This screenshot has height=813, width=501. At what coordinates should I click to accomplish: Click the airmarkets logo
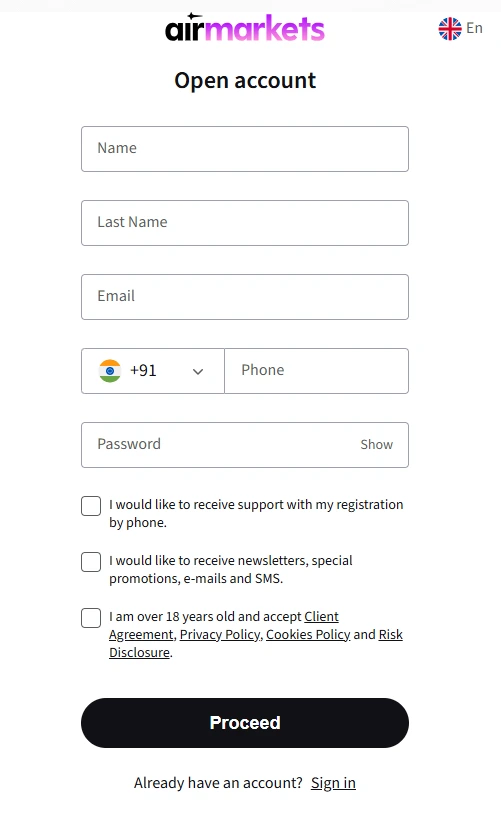click(x=245, y=28)
